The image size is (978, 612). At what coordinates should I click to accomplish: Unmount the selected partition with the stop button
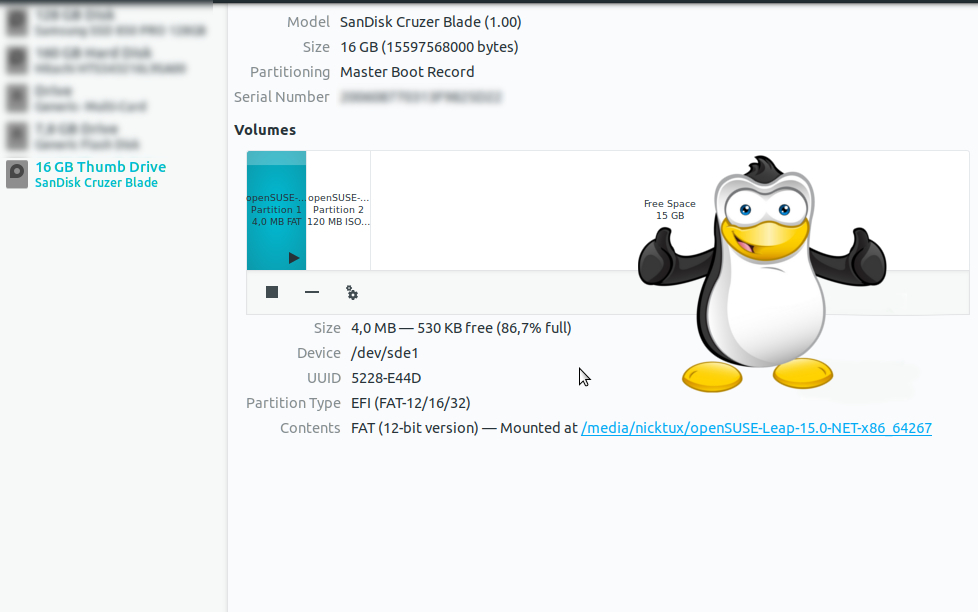click(272, 292)
